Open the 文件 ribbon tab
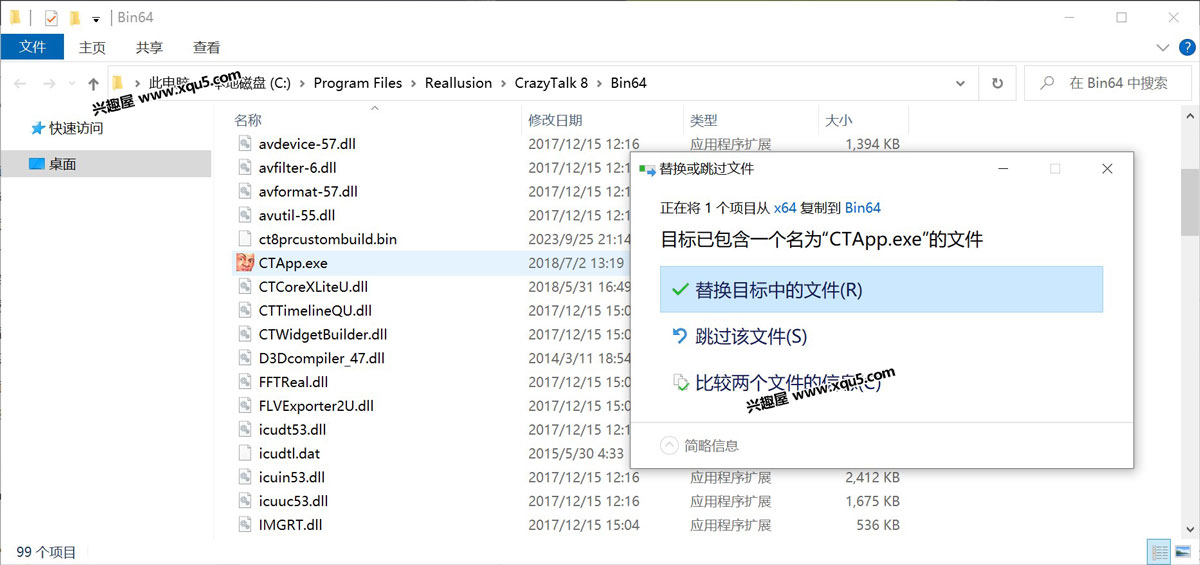The width and height of the screenshot is (1200, 565). point(32,47)
